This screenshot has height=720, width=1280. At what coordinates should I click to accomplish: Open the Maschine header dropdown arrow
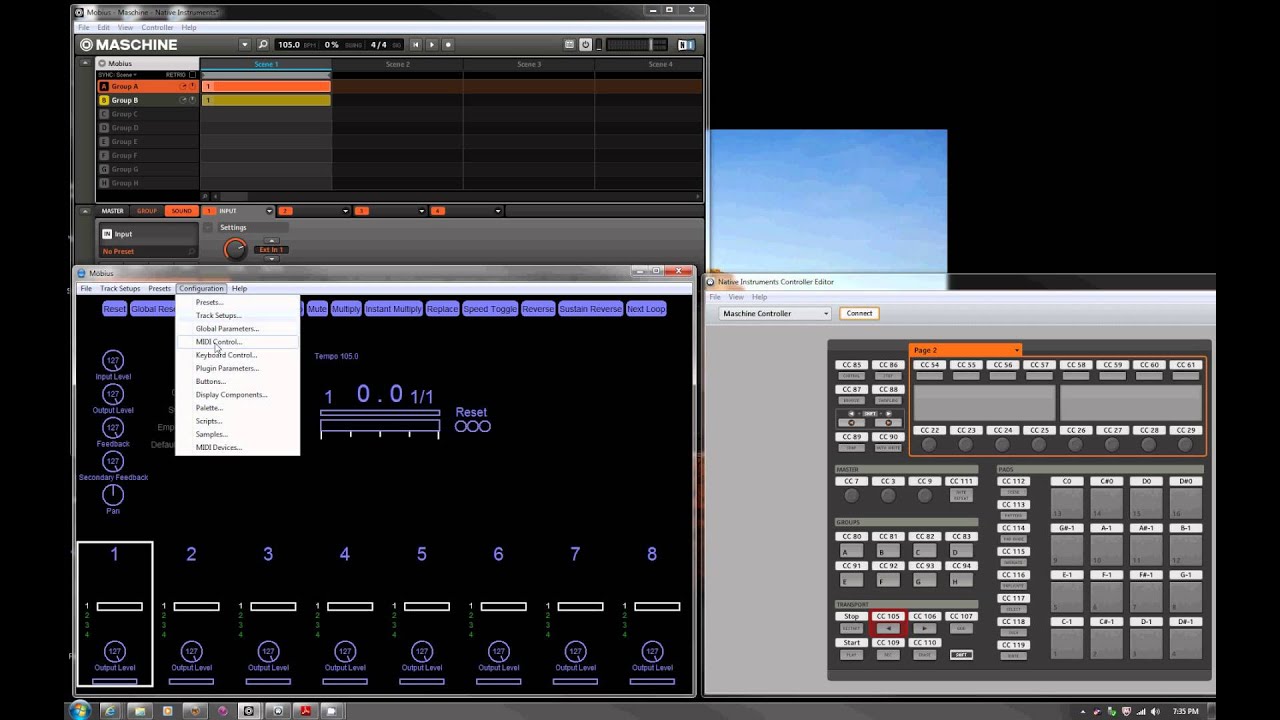point(245,45)
